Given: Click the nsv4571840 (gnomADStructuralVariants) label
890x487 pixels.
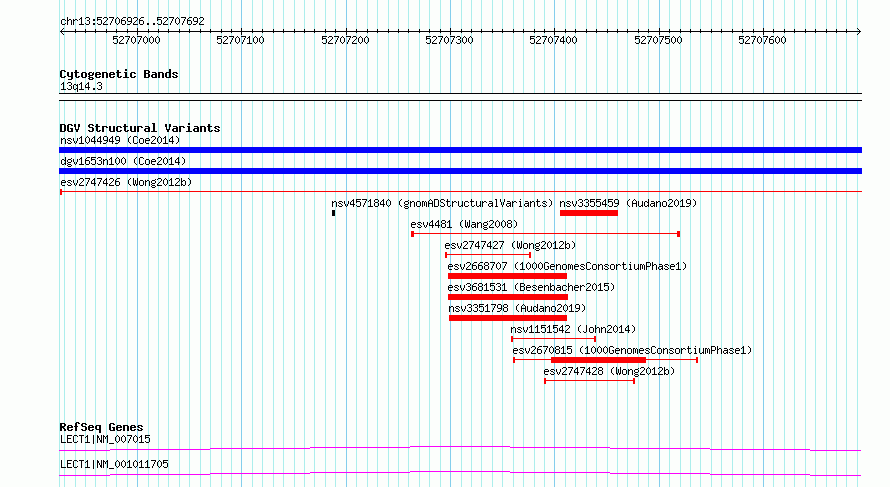Looking at the screenshot, I should [442, 203].
